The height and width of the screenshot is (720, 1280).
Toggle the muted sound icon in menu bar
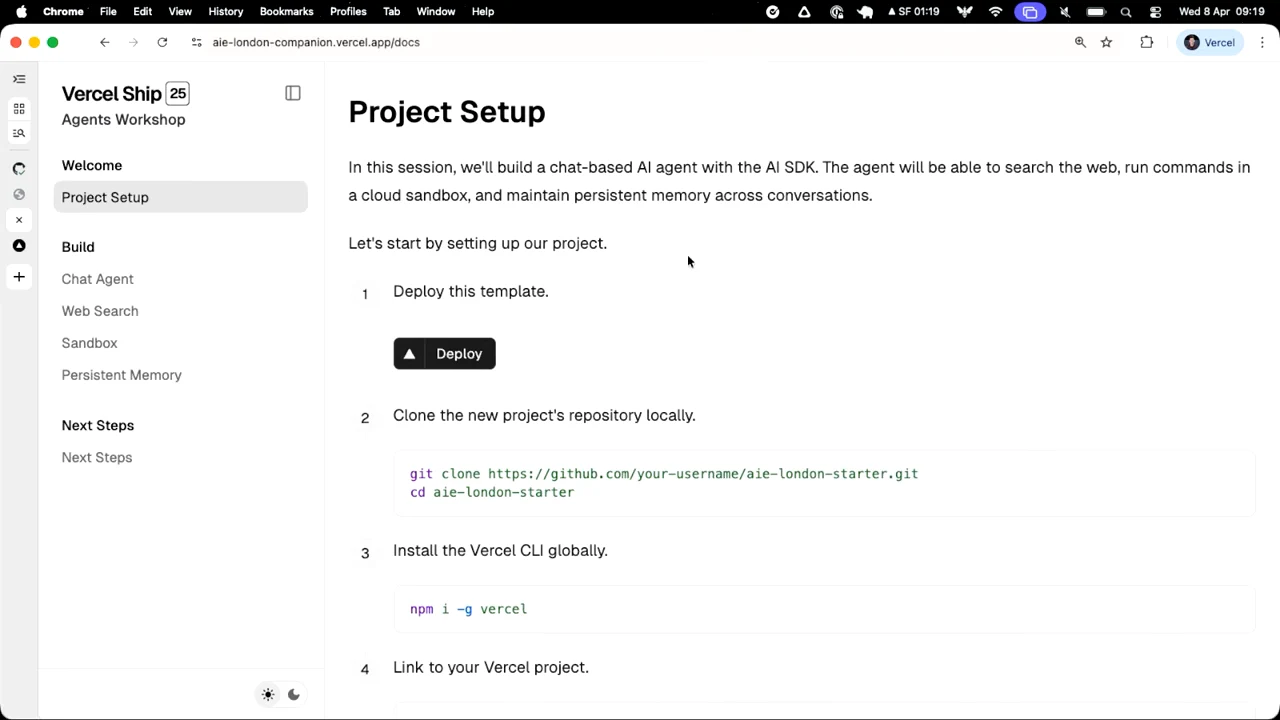tap(1065, 12)
